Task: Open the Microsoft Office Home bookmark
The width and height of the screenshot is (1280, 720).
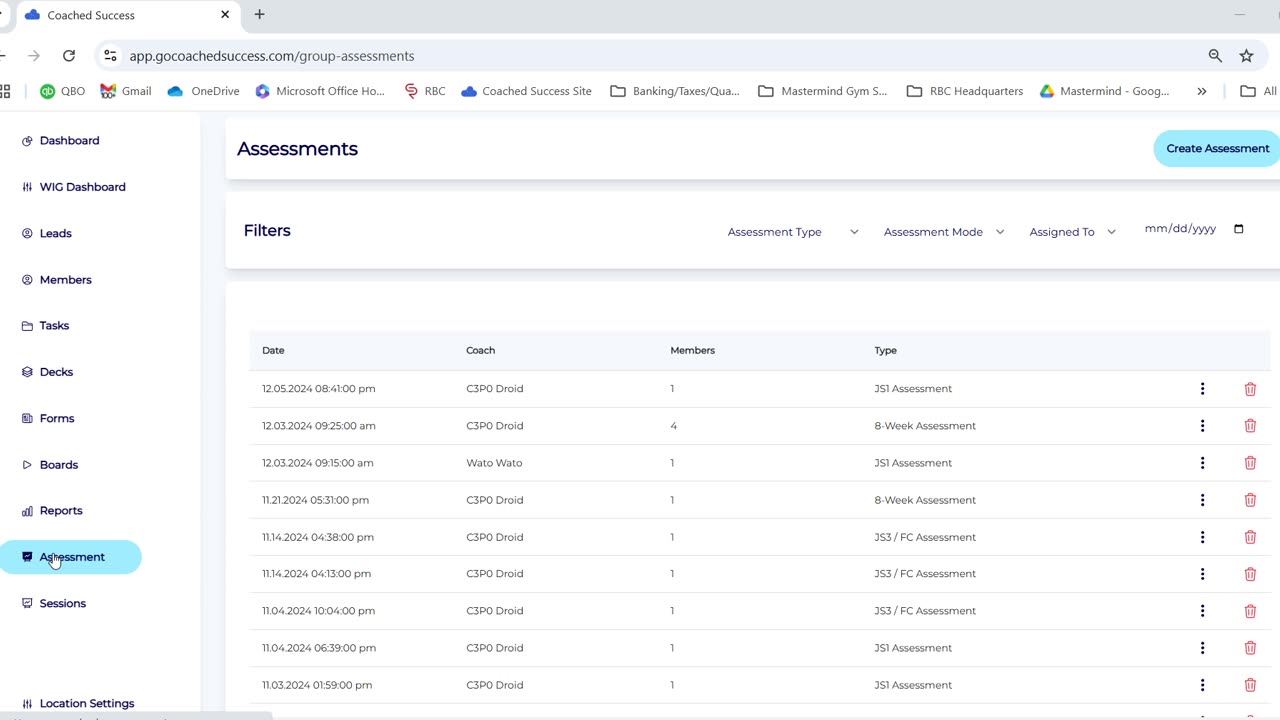Action: pyautogui.click(x=320, y=91)
